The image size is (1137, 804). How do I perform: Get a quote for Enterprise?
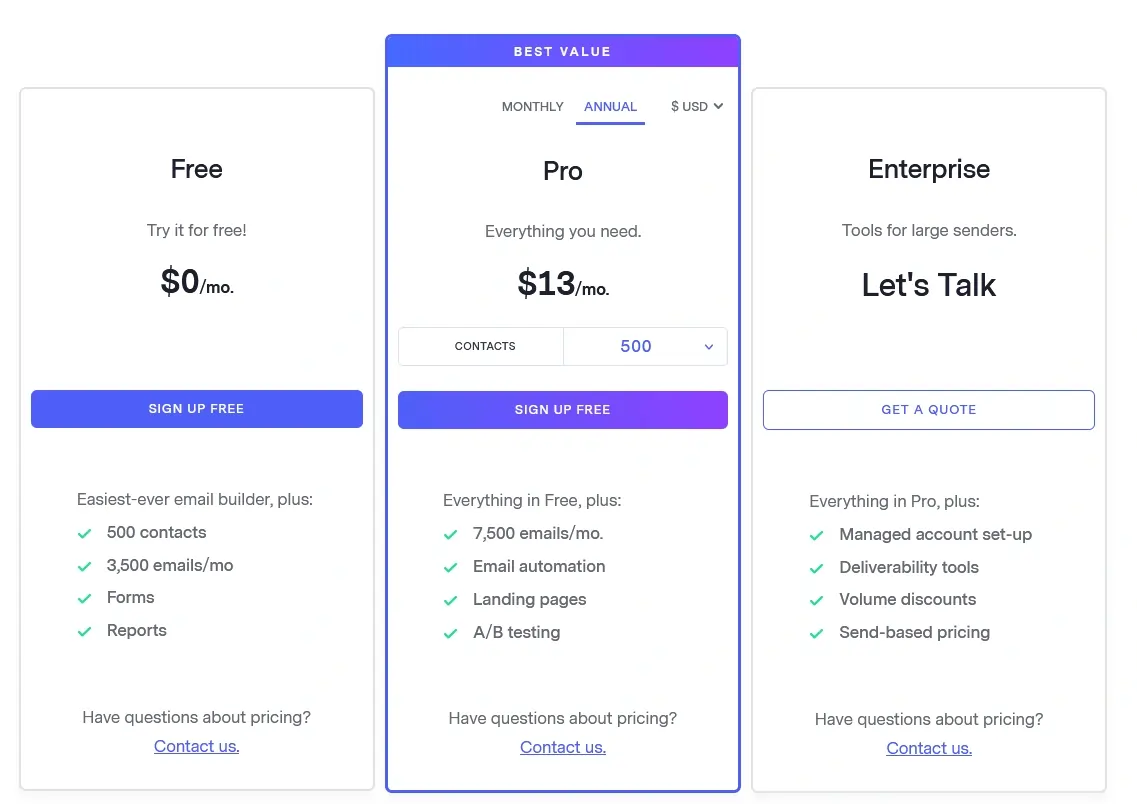928,409
